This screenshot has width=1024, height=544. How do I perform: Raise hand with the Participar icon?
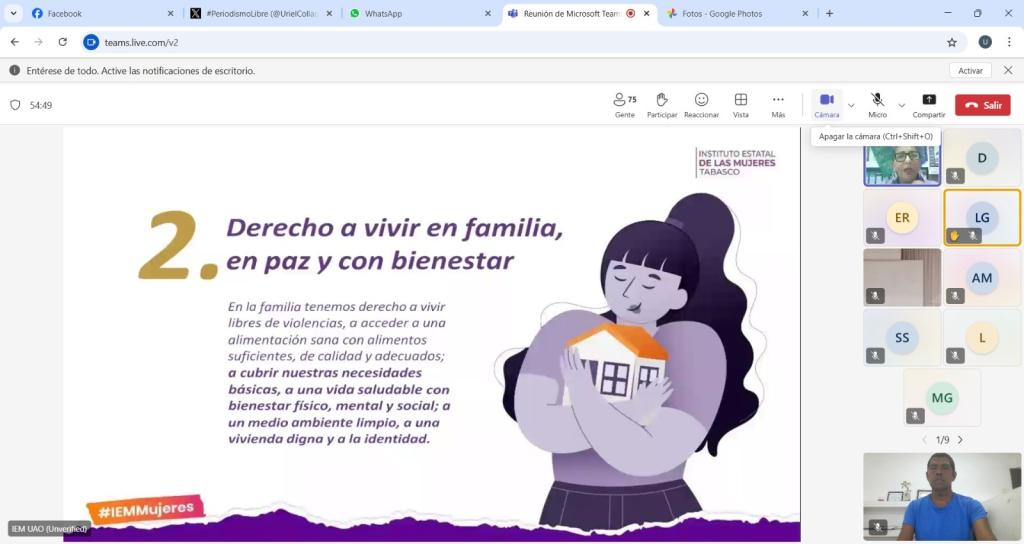coord(661,104)
